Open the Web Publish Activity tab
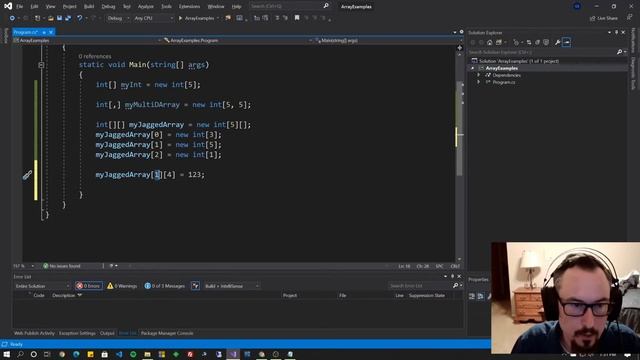The height and width of the screenshot is (360, 640). 34,333
